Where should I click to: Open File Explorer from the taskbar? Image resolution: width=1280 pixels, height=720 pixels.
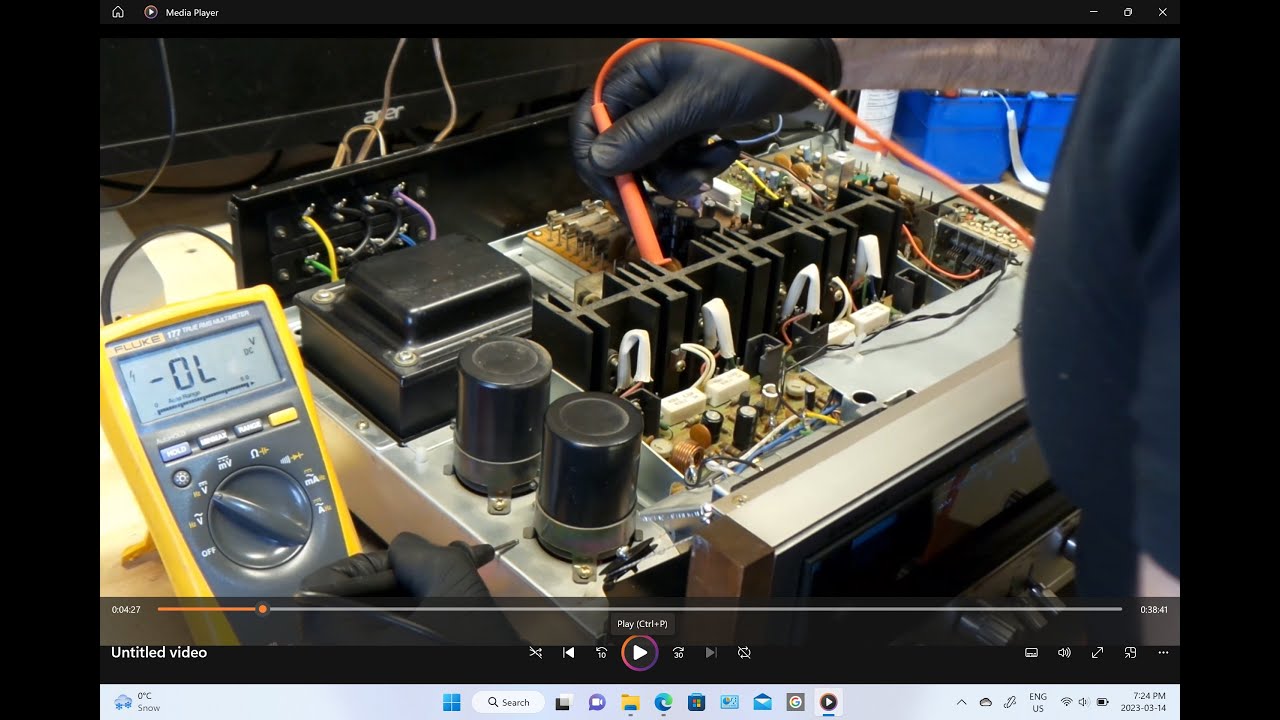[630, 702]
